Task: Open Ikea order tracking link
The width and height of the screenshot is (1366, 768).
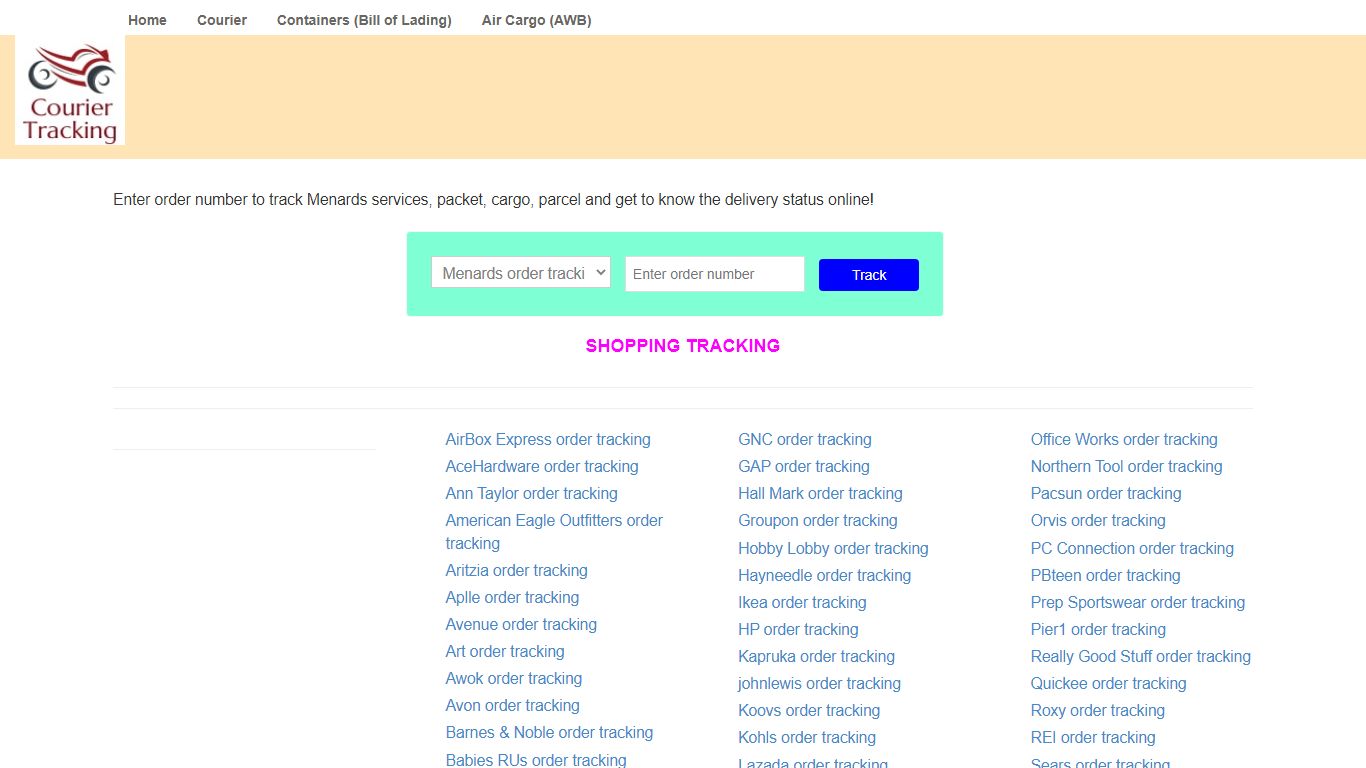Action: pyautogui.click(x=802, y=602)
